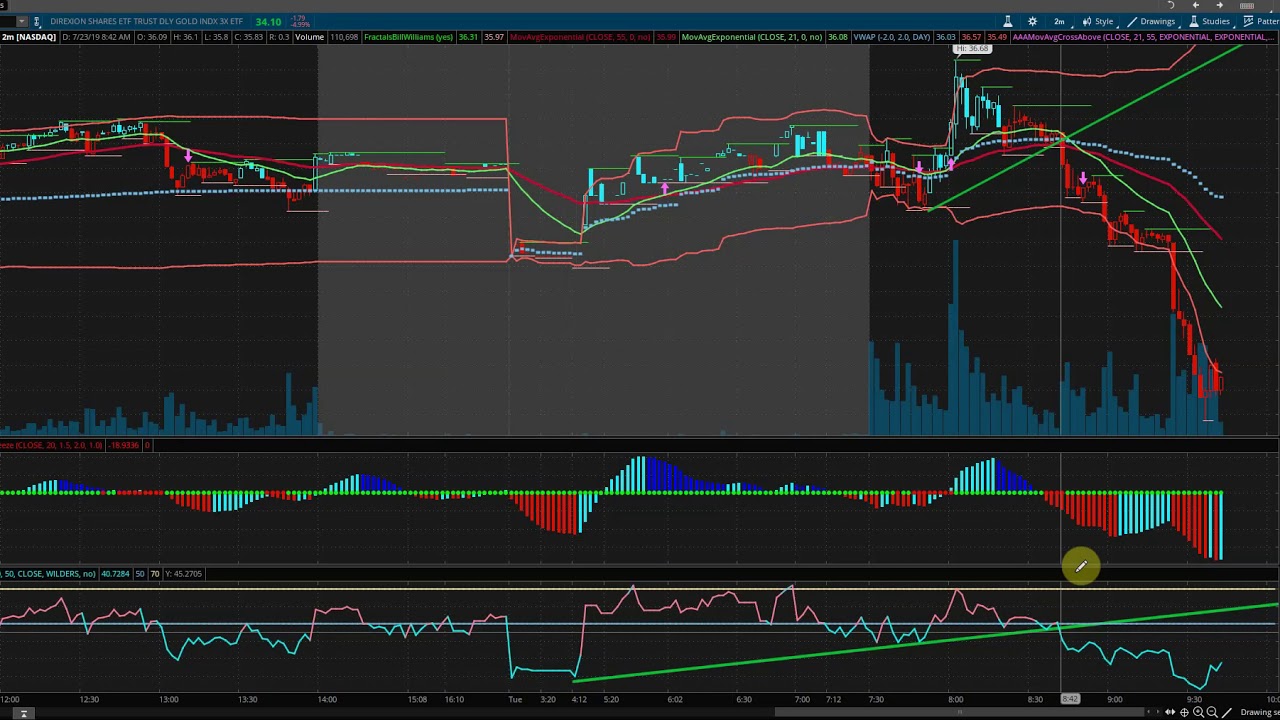Screen dimensions: 1280x720
Task: Click the crosshair pan icon at the bottom
Action: point(1184,712)
